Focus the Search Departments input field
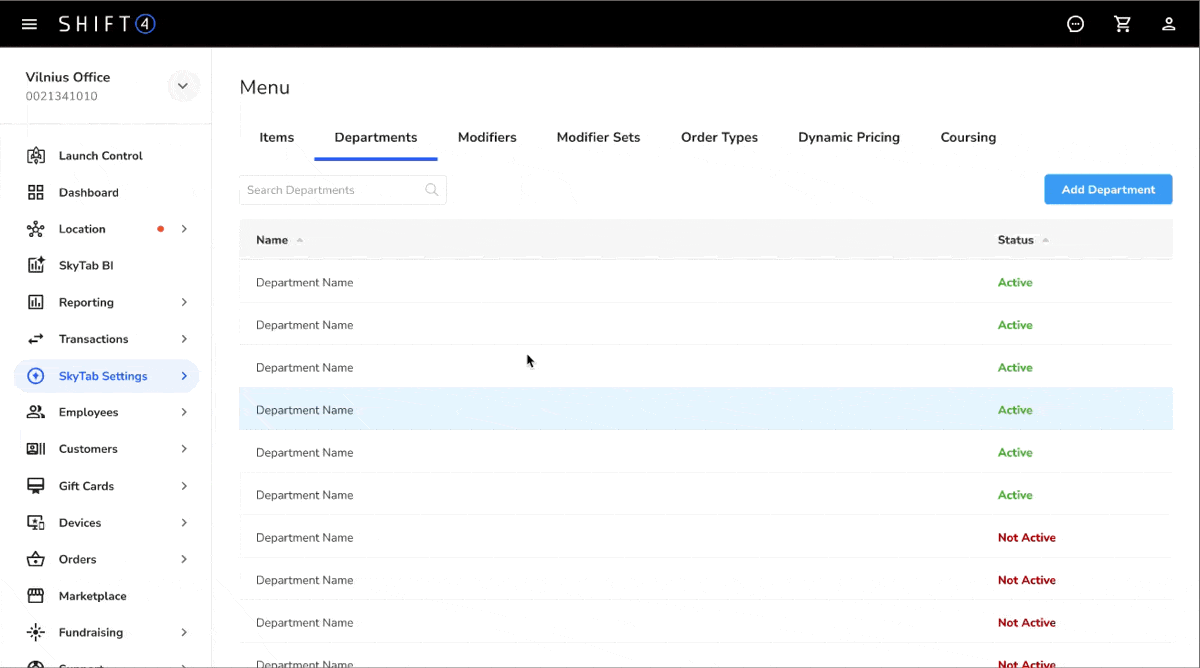The width and height of the screenshot is (1200, 668). tap(343, 190)
